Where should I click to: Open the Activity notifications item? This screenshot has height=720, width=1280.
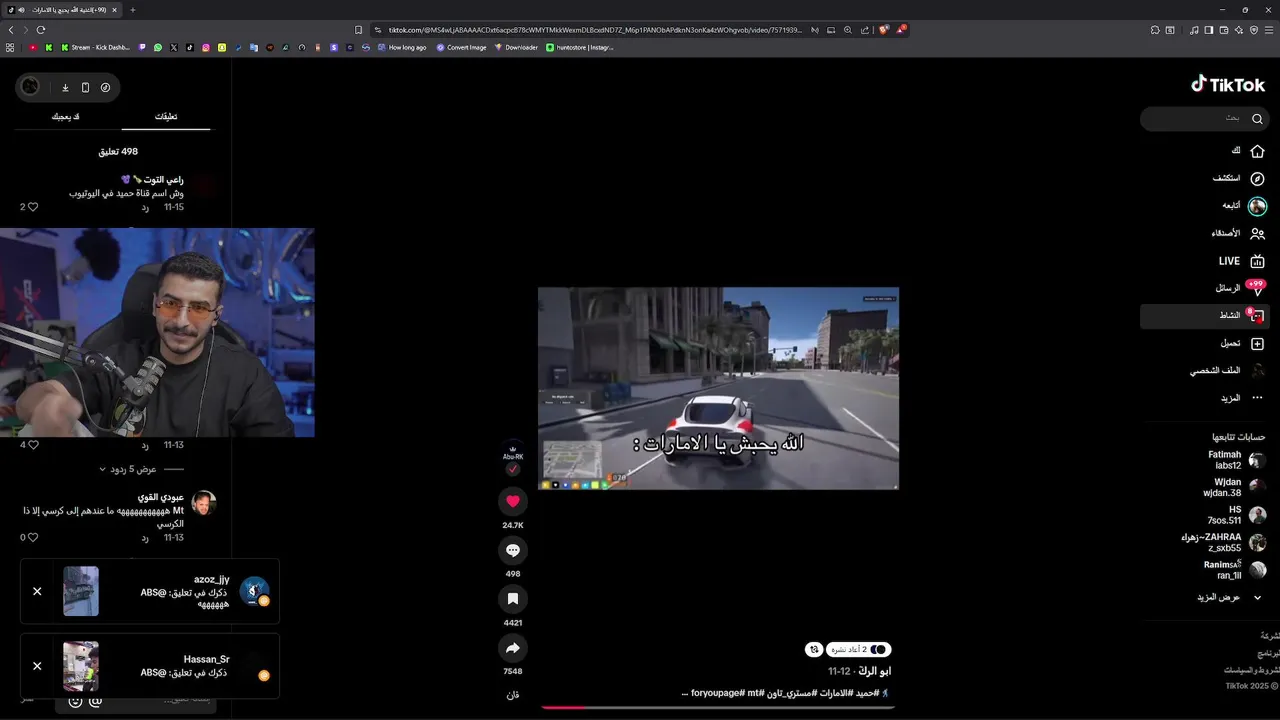tap(1206, 316)
